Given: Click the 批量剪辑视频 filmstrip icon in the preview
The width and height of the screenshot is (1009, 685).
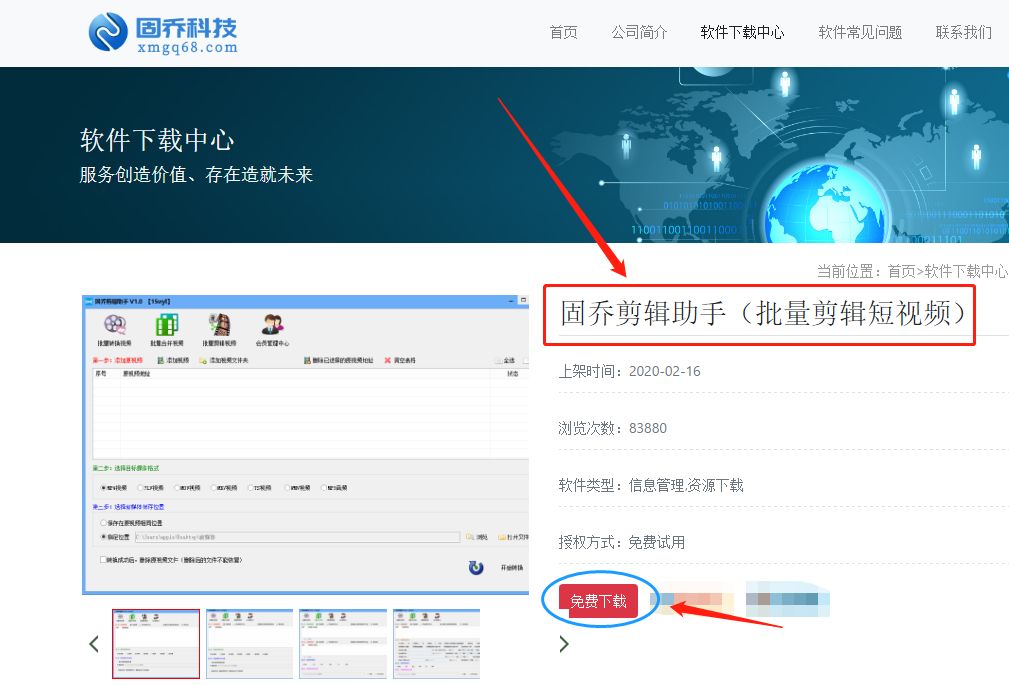Looking at the screenshot, I should click(219, 325).
